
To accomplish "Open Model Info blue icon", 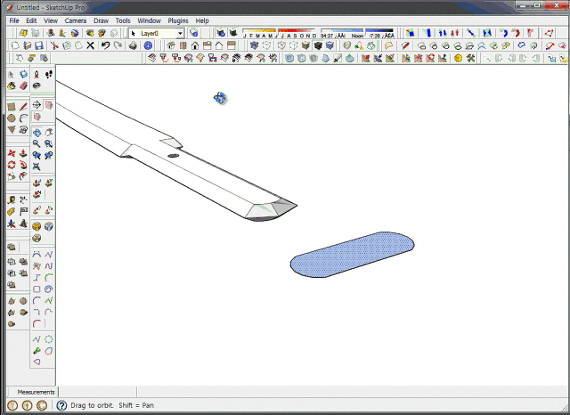I will pyautogui.click(x=148, y=45).
